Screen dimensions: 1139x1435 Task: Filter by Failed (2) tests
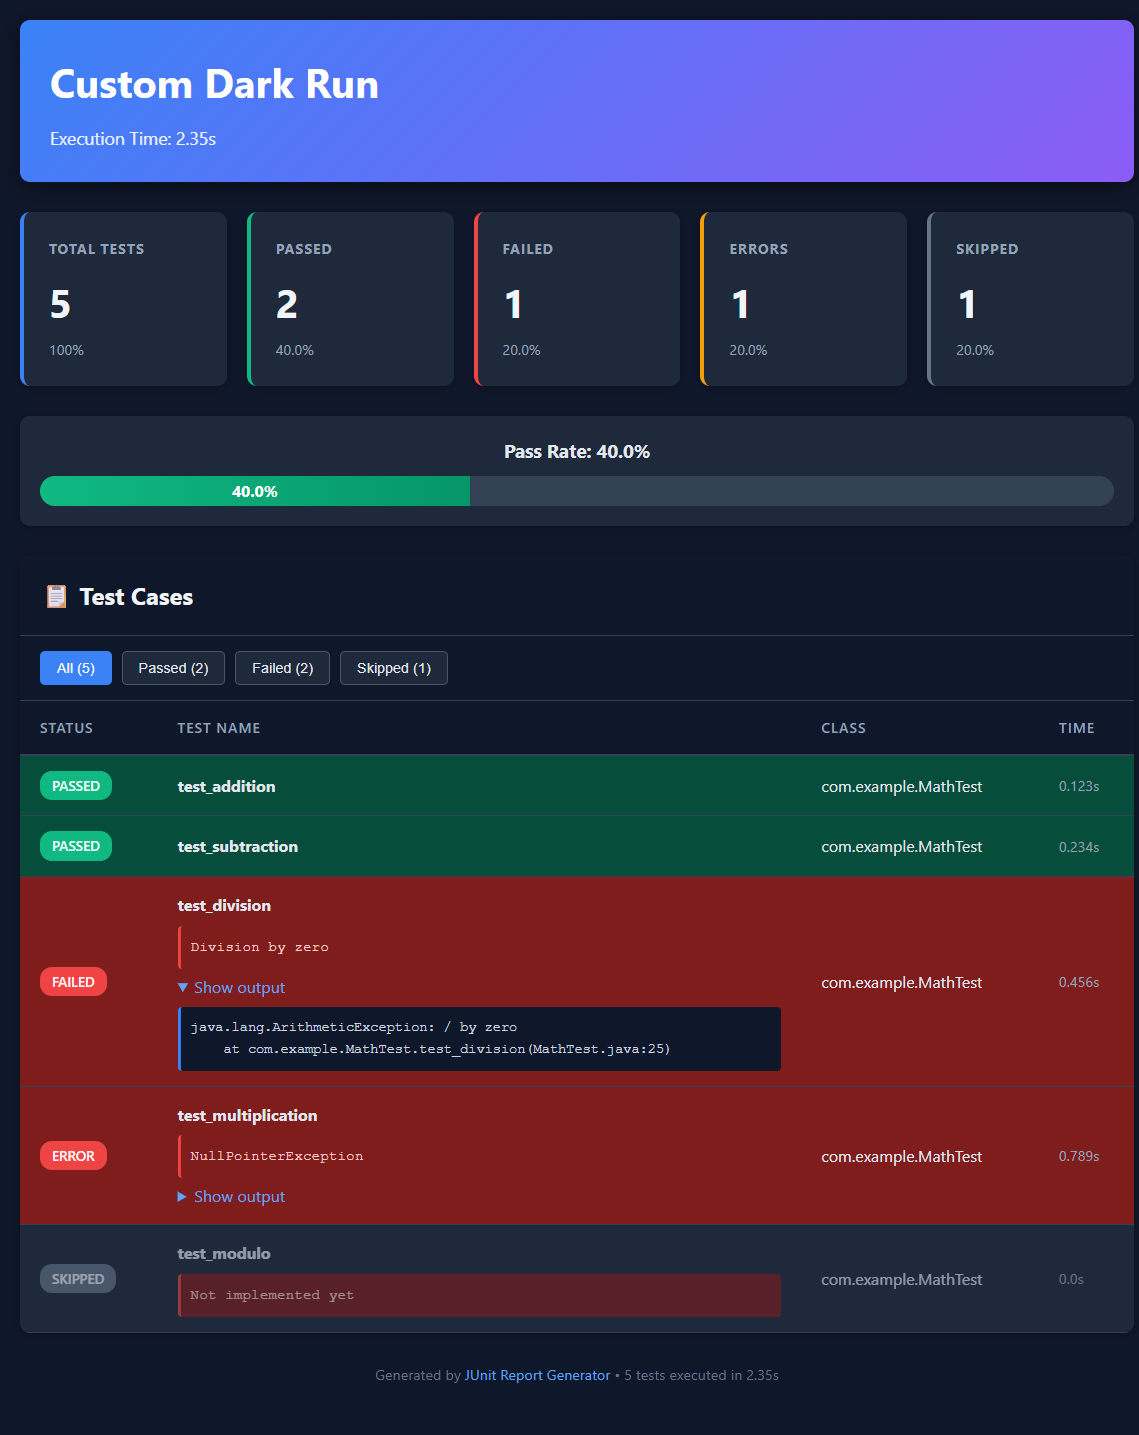283,668
